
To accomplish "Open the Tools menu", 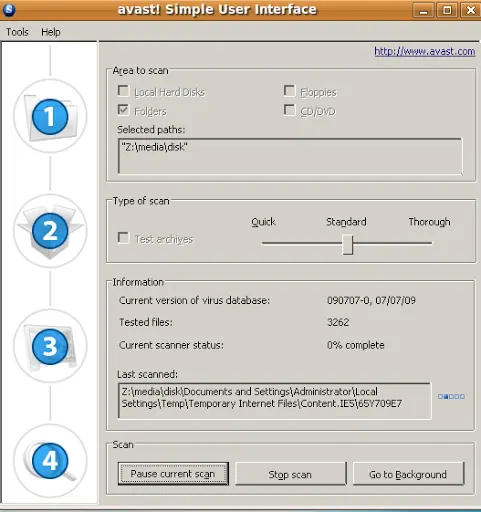I will (17, 32).
